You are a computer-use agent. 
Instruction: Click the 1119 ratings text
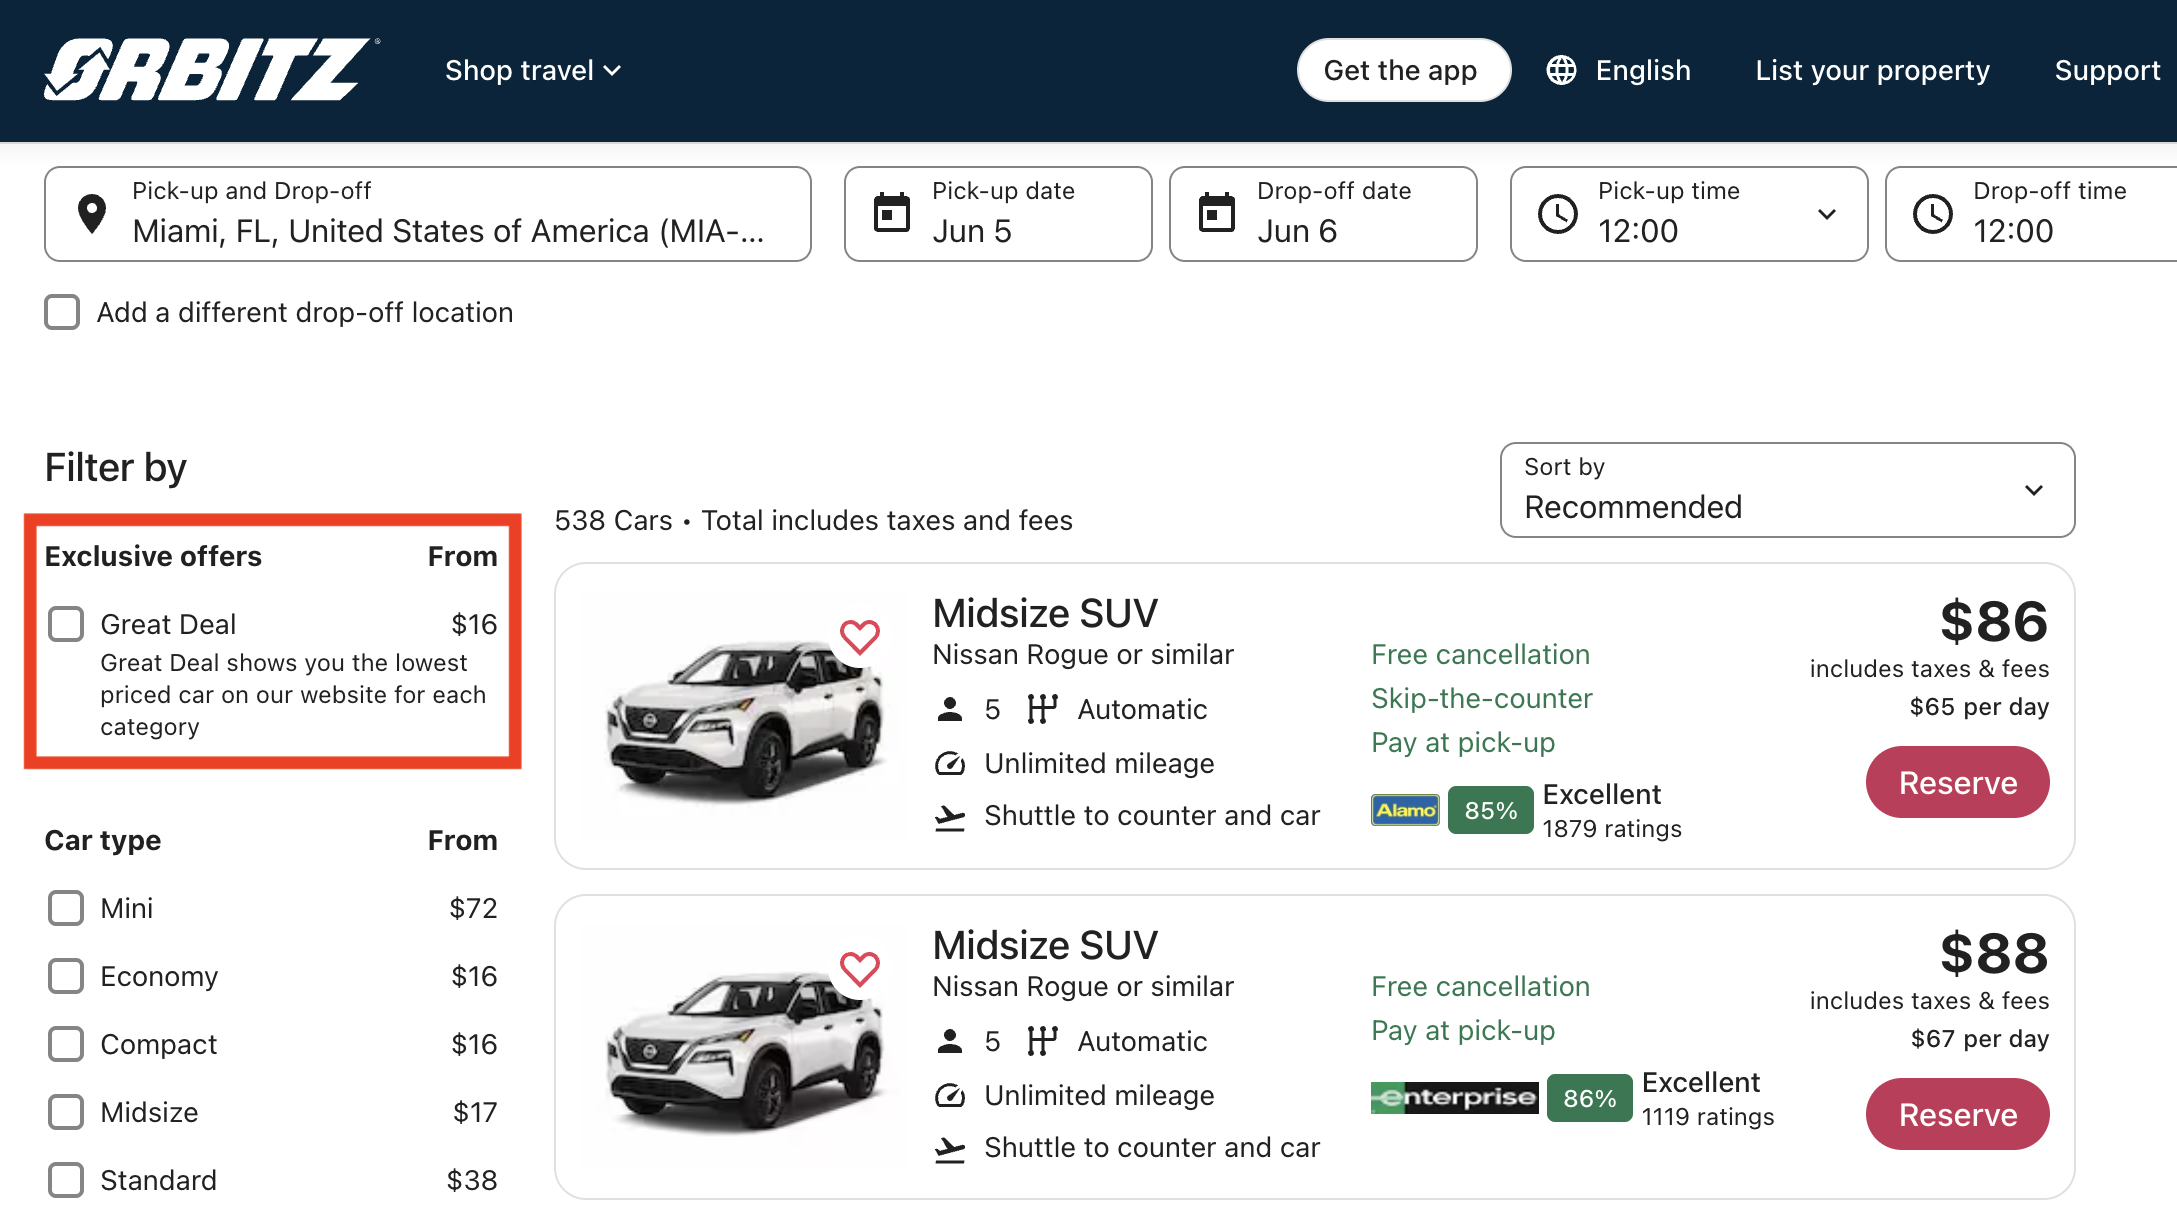click(1708, 1116)
